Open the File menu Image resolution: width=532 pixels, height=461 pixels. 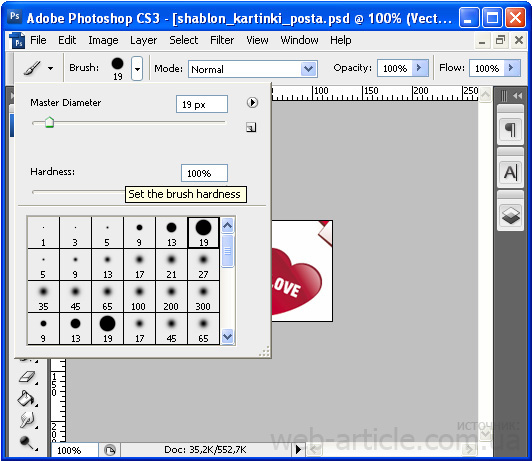pos(38,40)
